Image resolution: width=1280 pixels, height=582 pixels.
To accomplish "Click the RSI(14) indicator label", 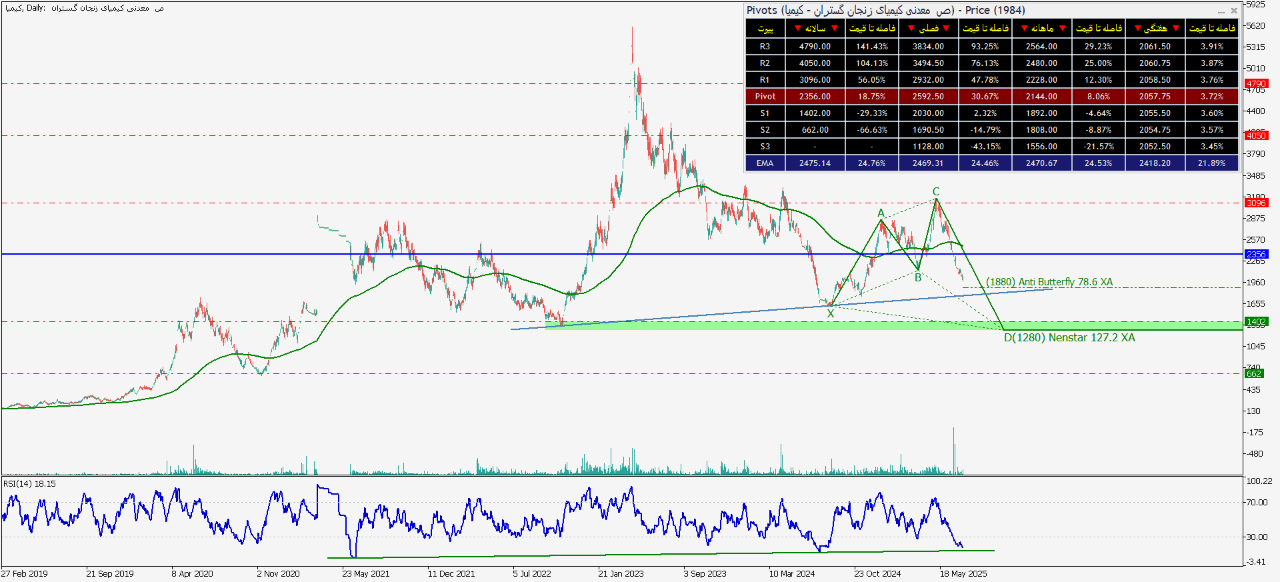I will point(28,484).
